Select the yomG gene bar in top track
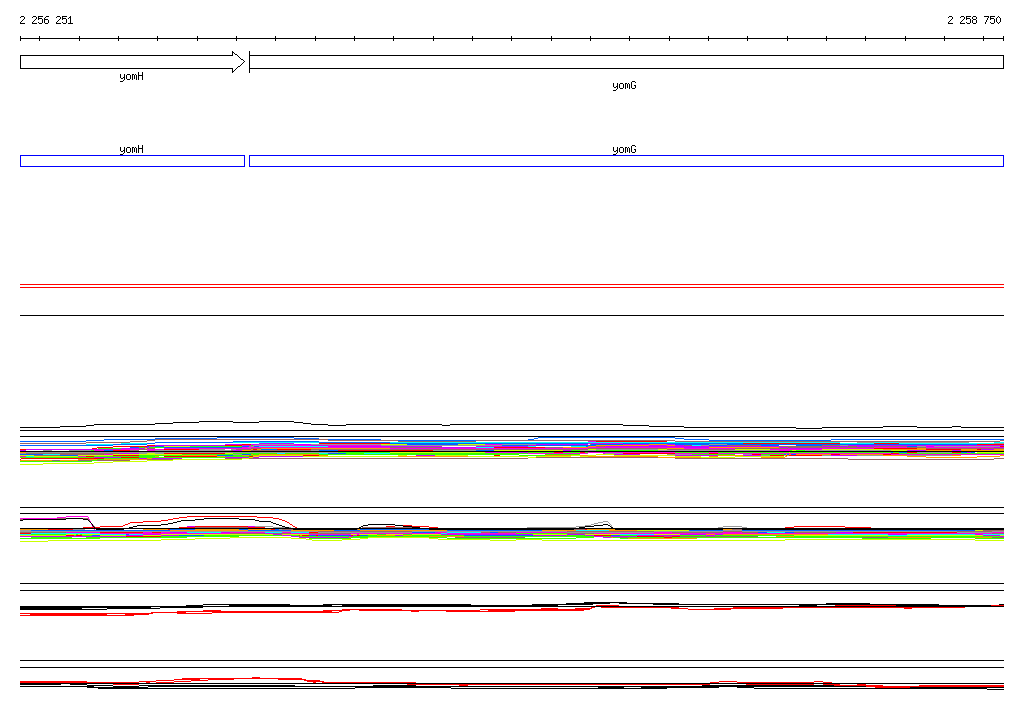This screenshot has width=1024, height=714. [x=625, y=62]
